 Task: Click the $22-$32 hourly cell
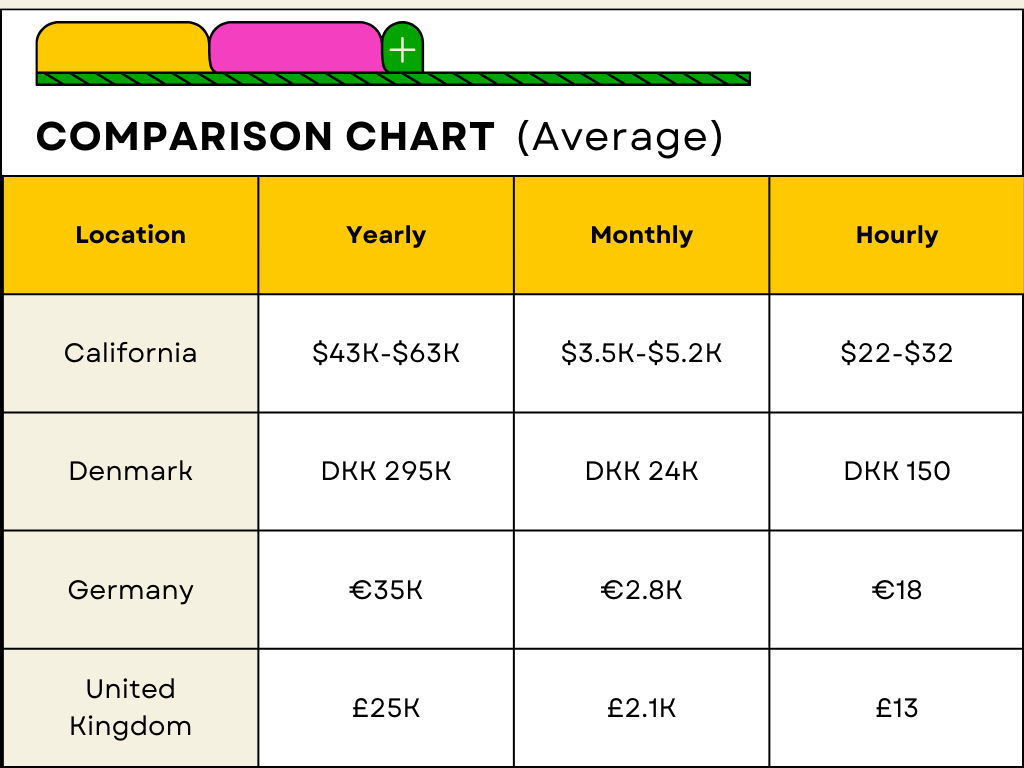(897, 353)
